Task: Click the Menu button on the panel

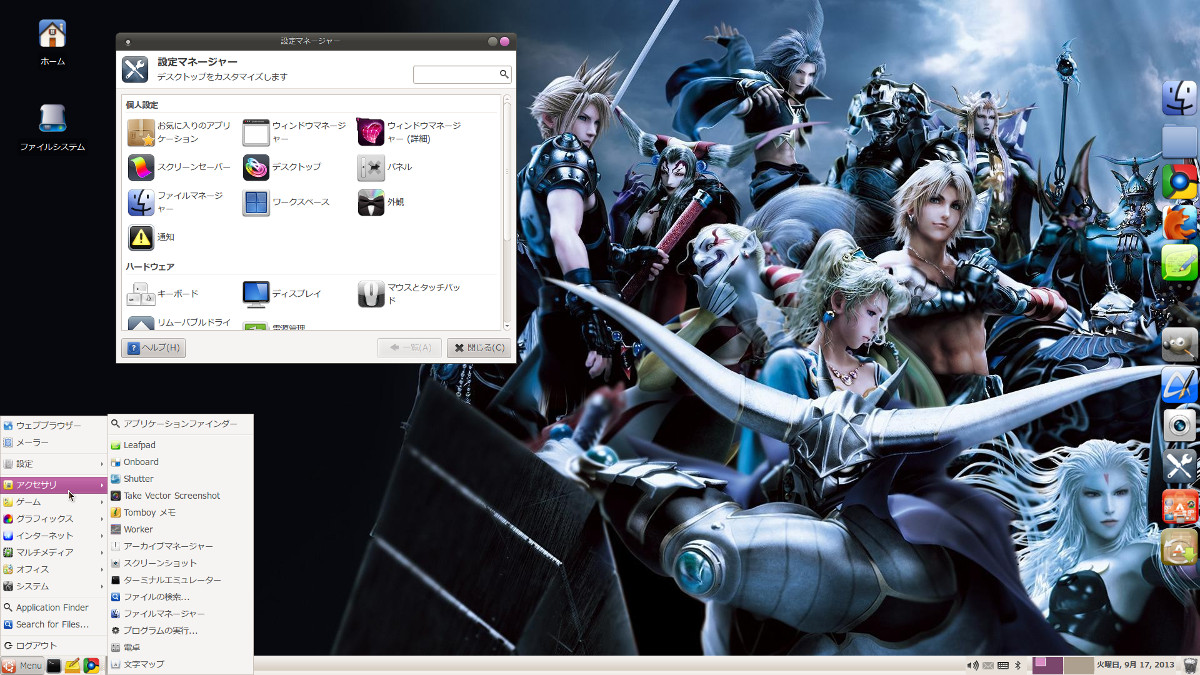Action: (22, 666)
